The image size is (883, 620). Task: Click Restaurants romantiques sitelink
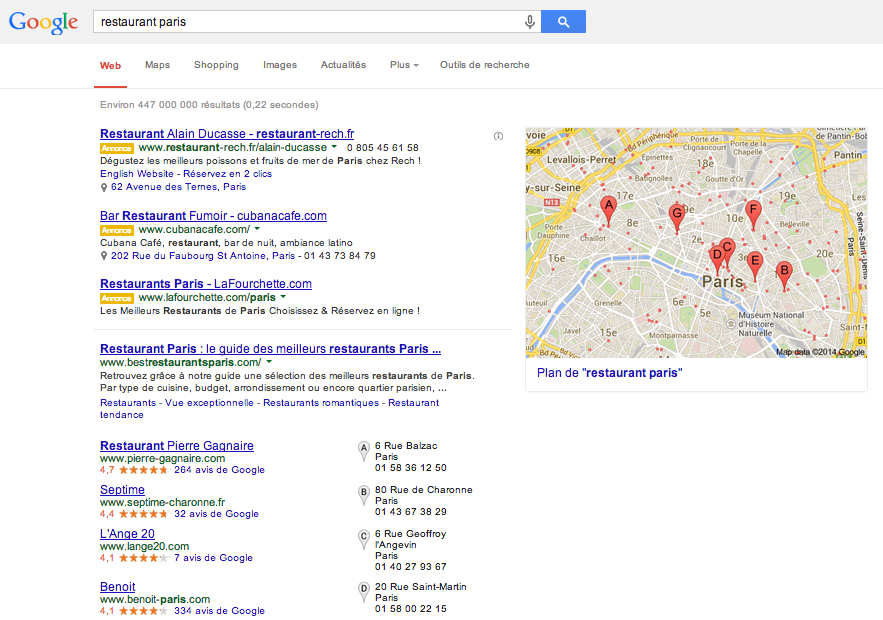click(x=321, y=403)
